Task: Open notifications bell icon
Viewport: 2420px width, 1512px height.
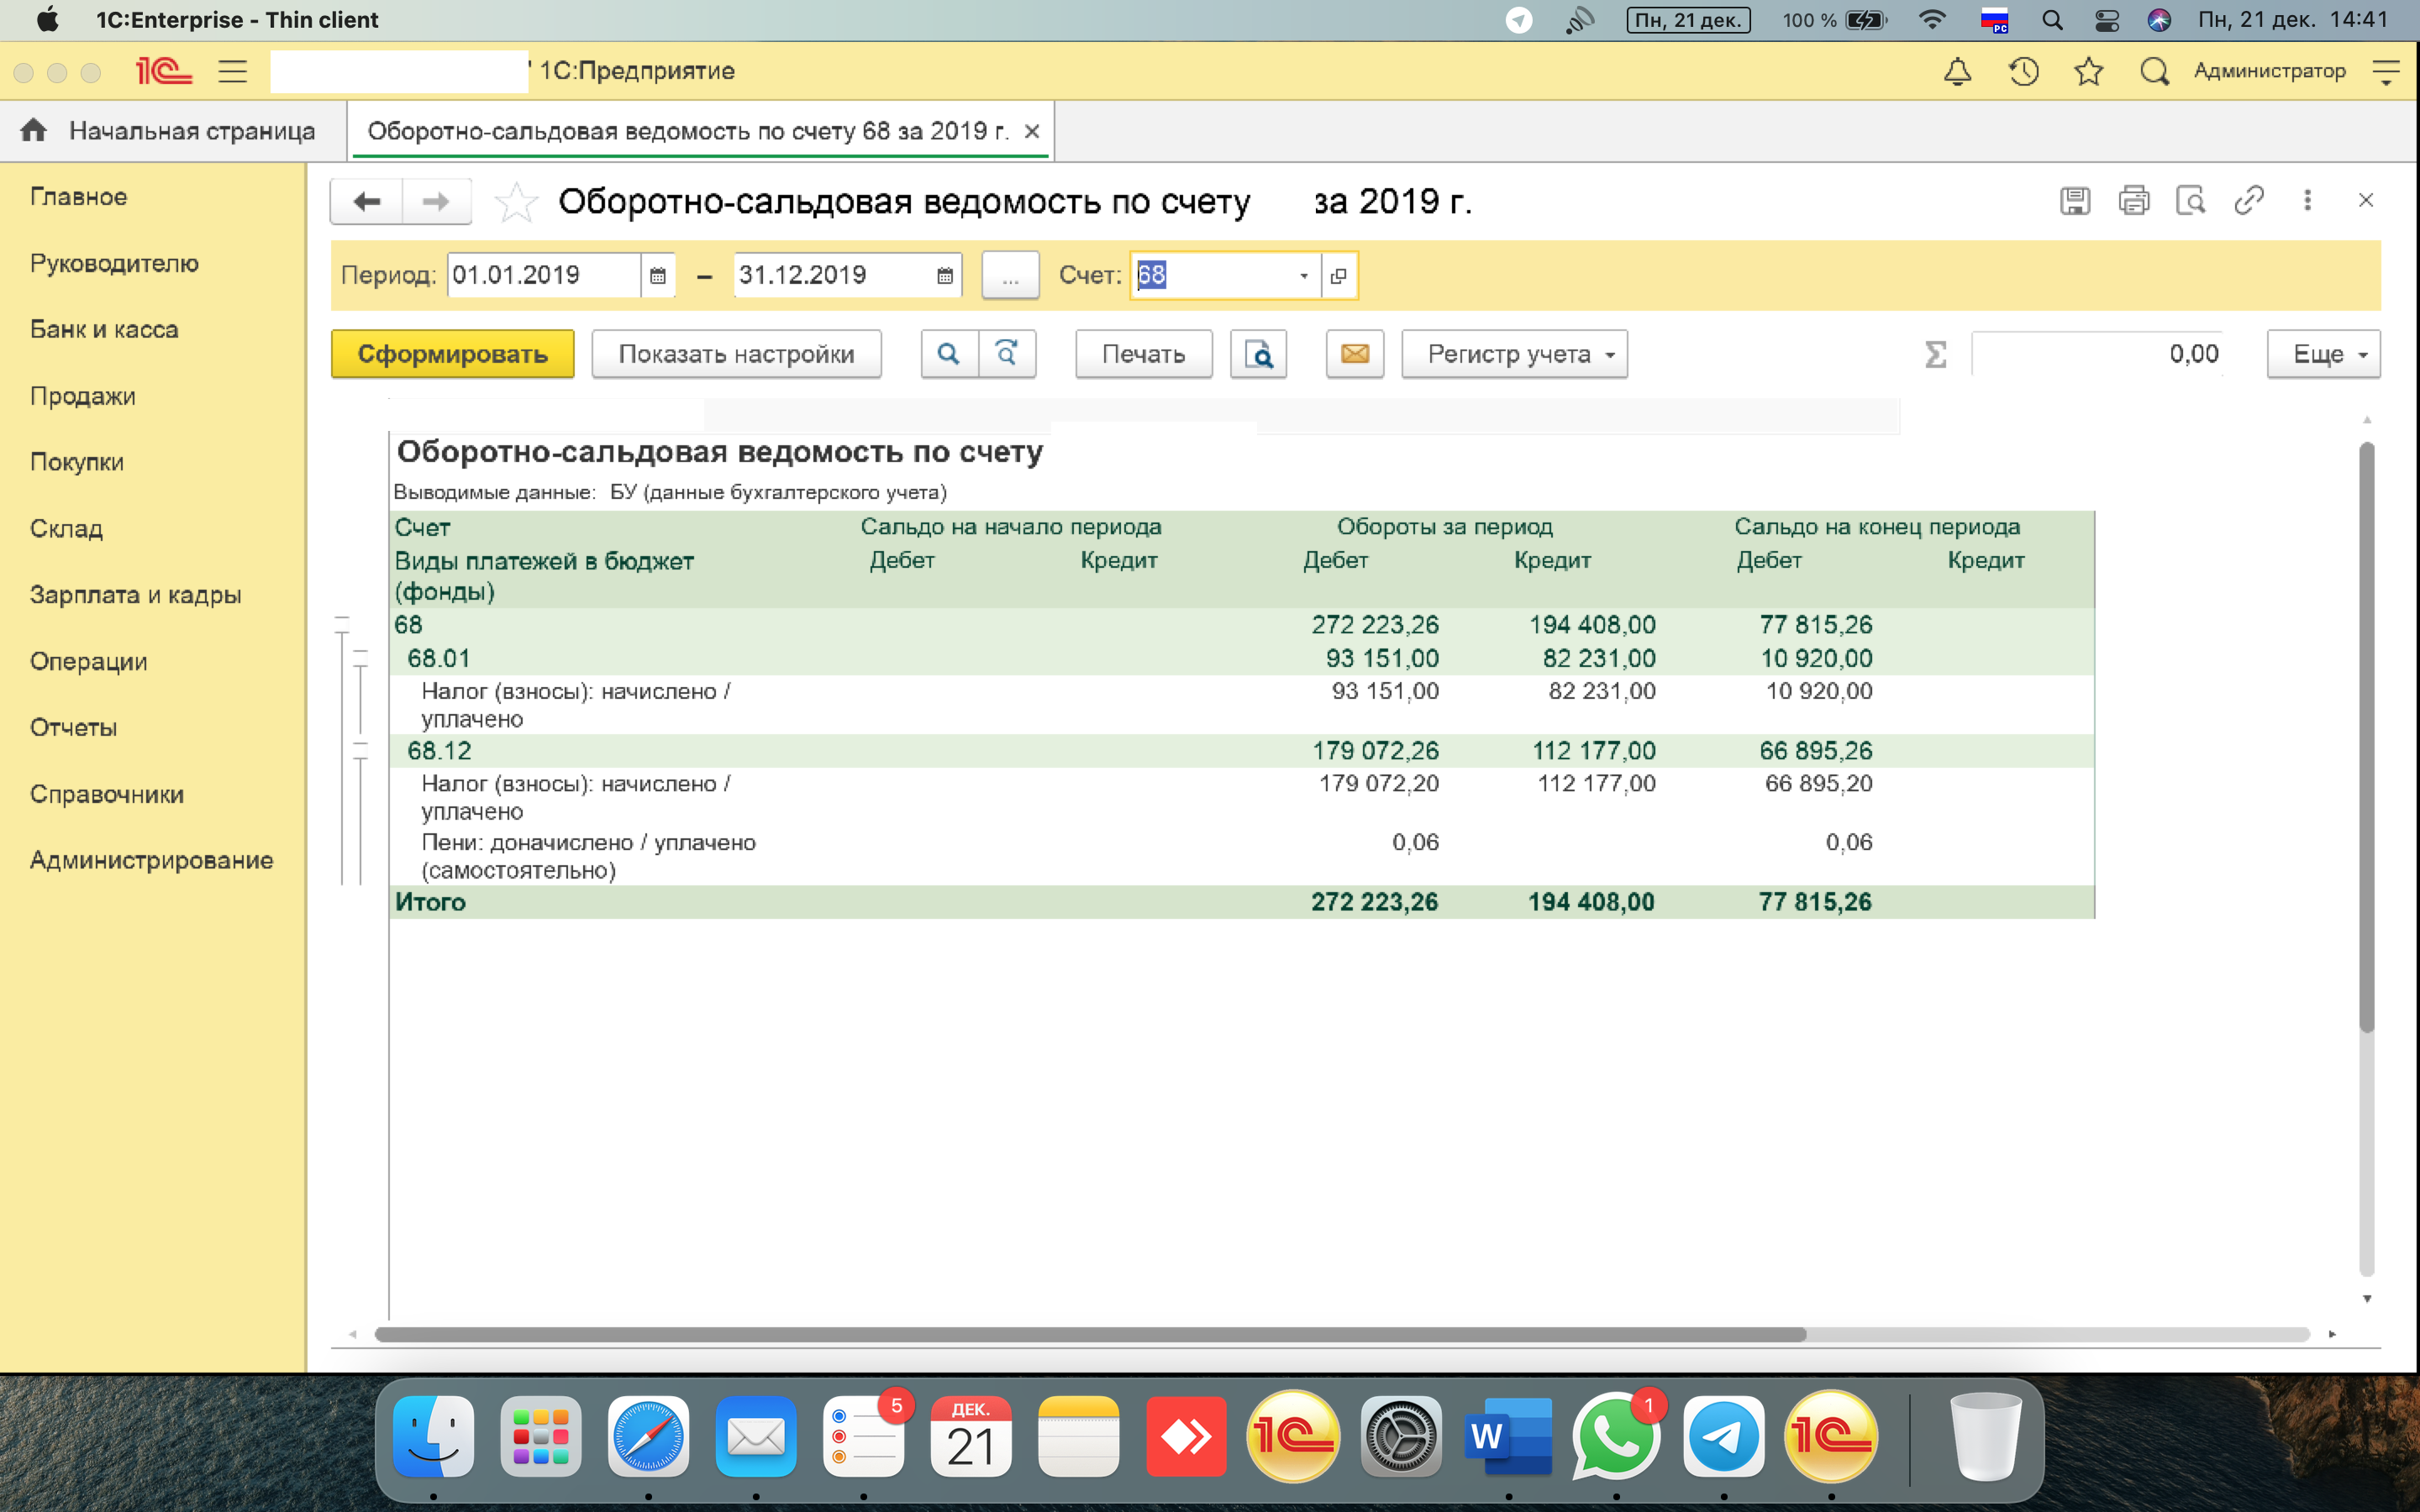Action: tap(1957, 71)
